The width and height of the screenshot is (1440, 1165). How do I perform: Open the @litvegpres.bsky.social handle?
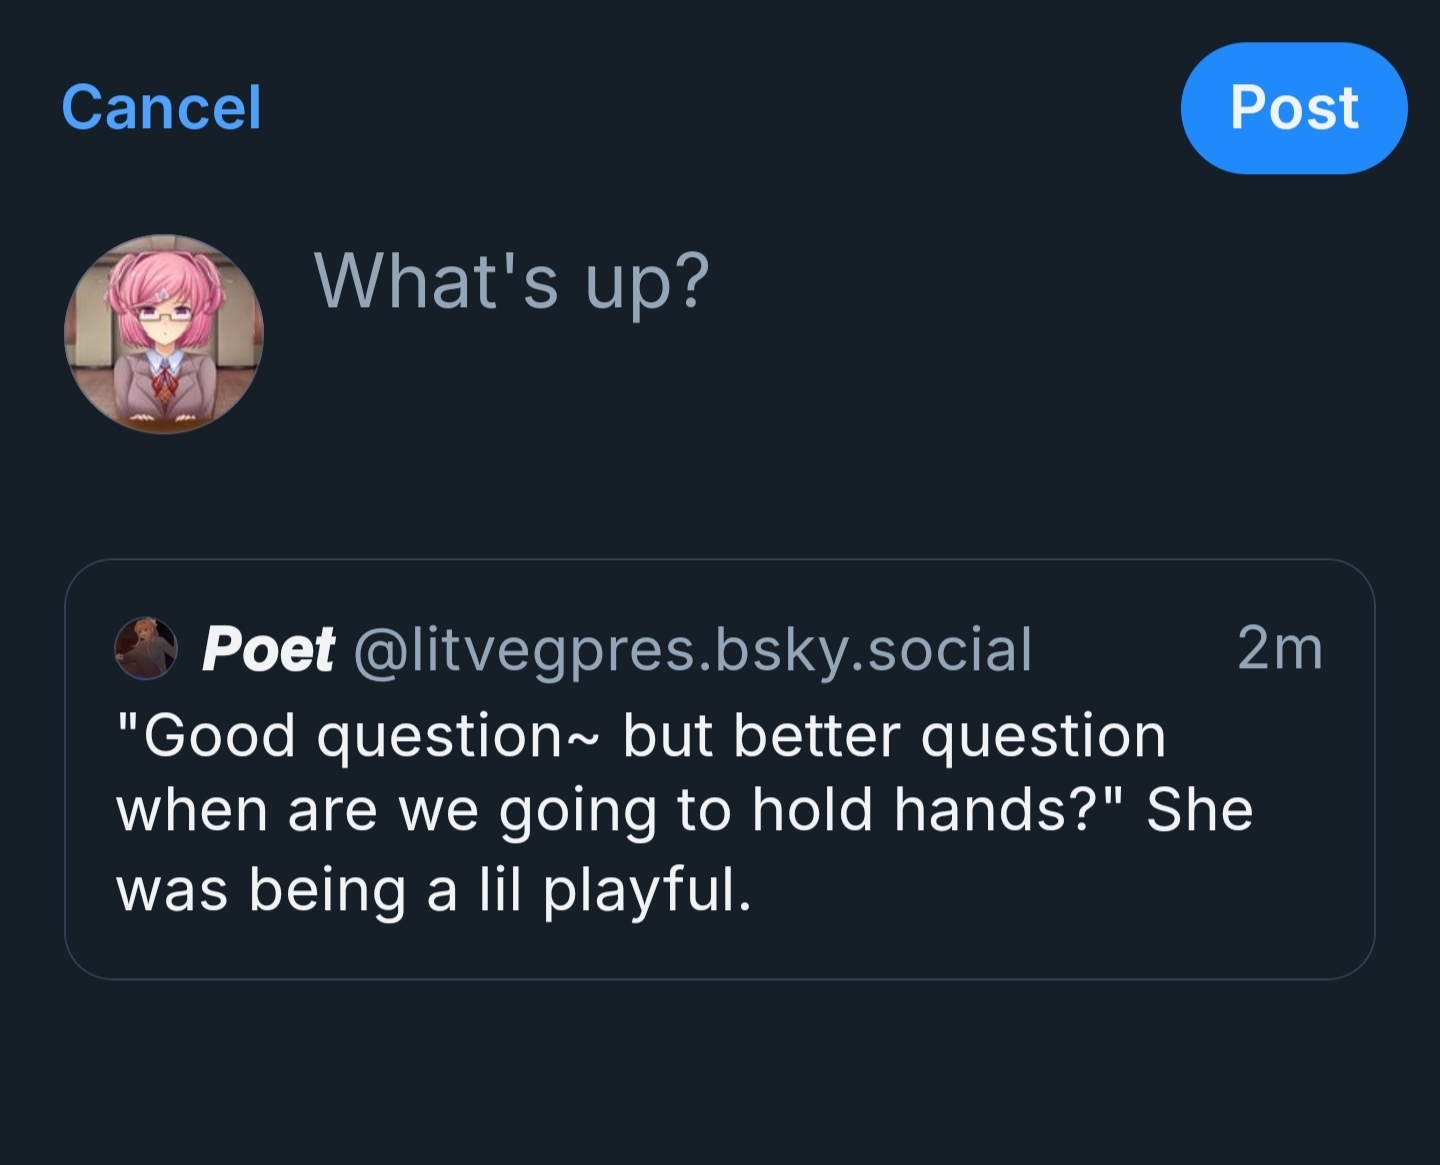pos(692,649)
